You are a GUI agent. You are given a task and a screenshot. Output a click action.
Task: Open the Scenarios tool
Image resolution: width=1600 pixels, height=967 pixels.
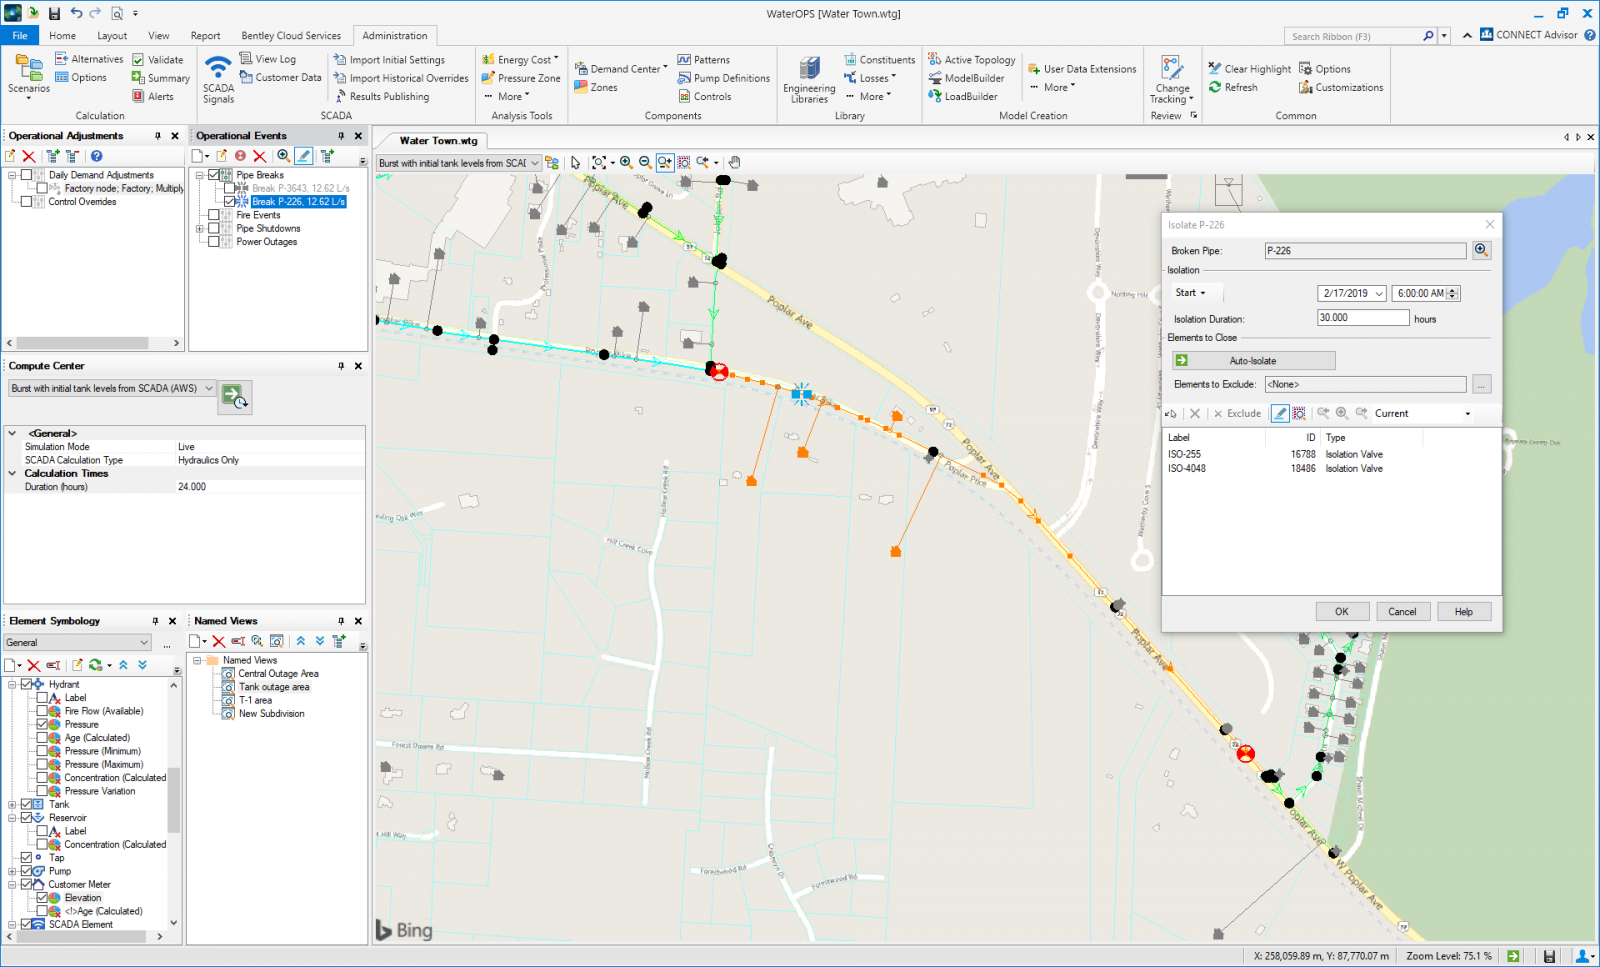point(28,76)
